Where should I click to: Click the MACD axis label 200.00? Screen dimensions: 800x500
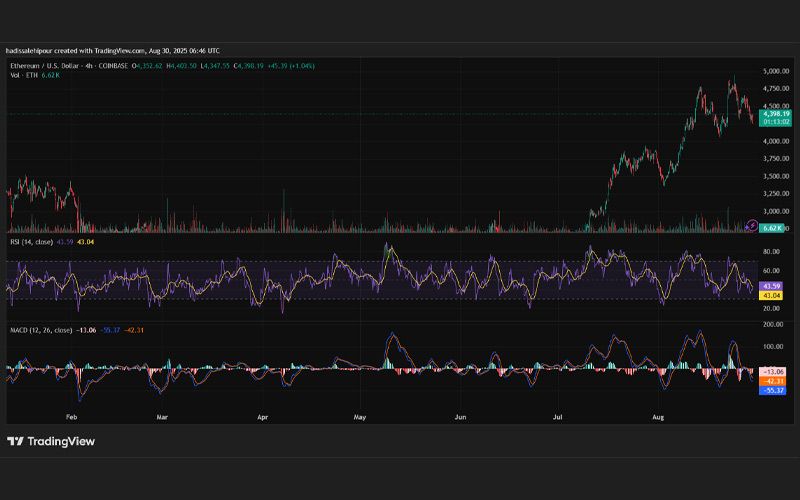(773, 324)
